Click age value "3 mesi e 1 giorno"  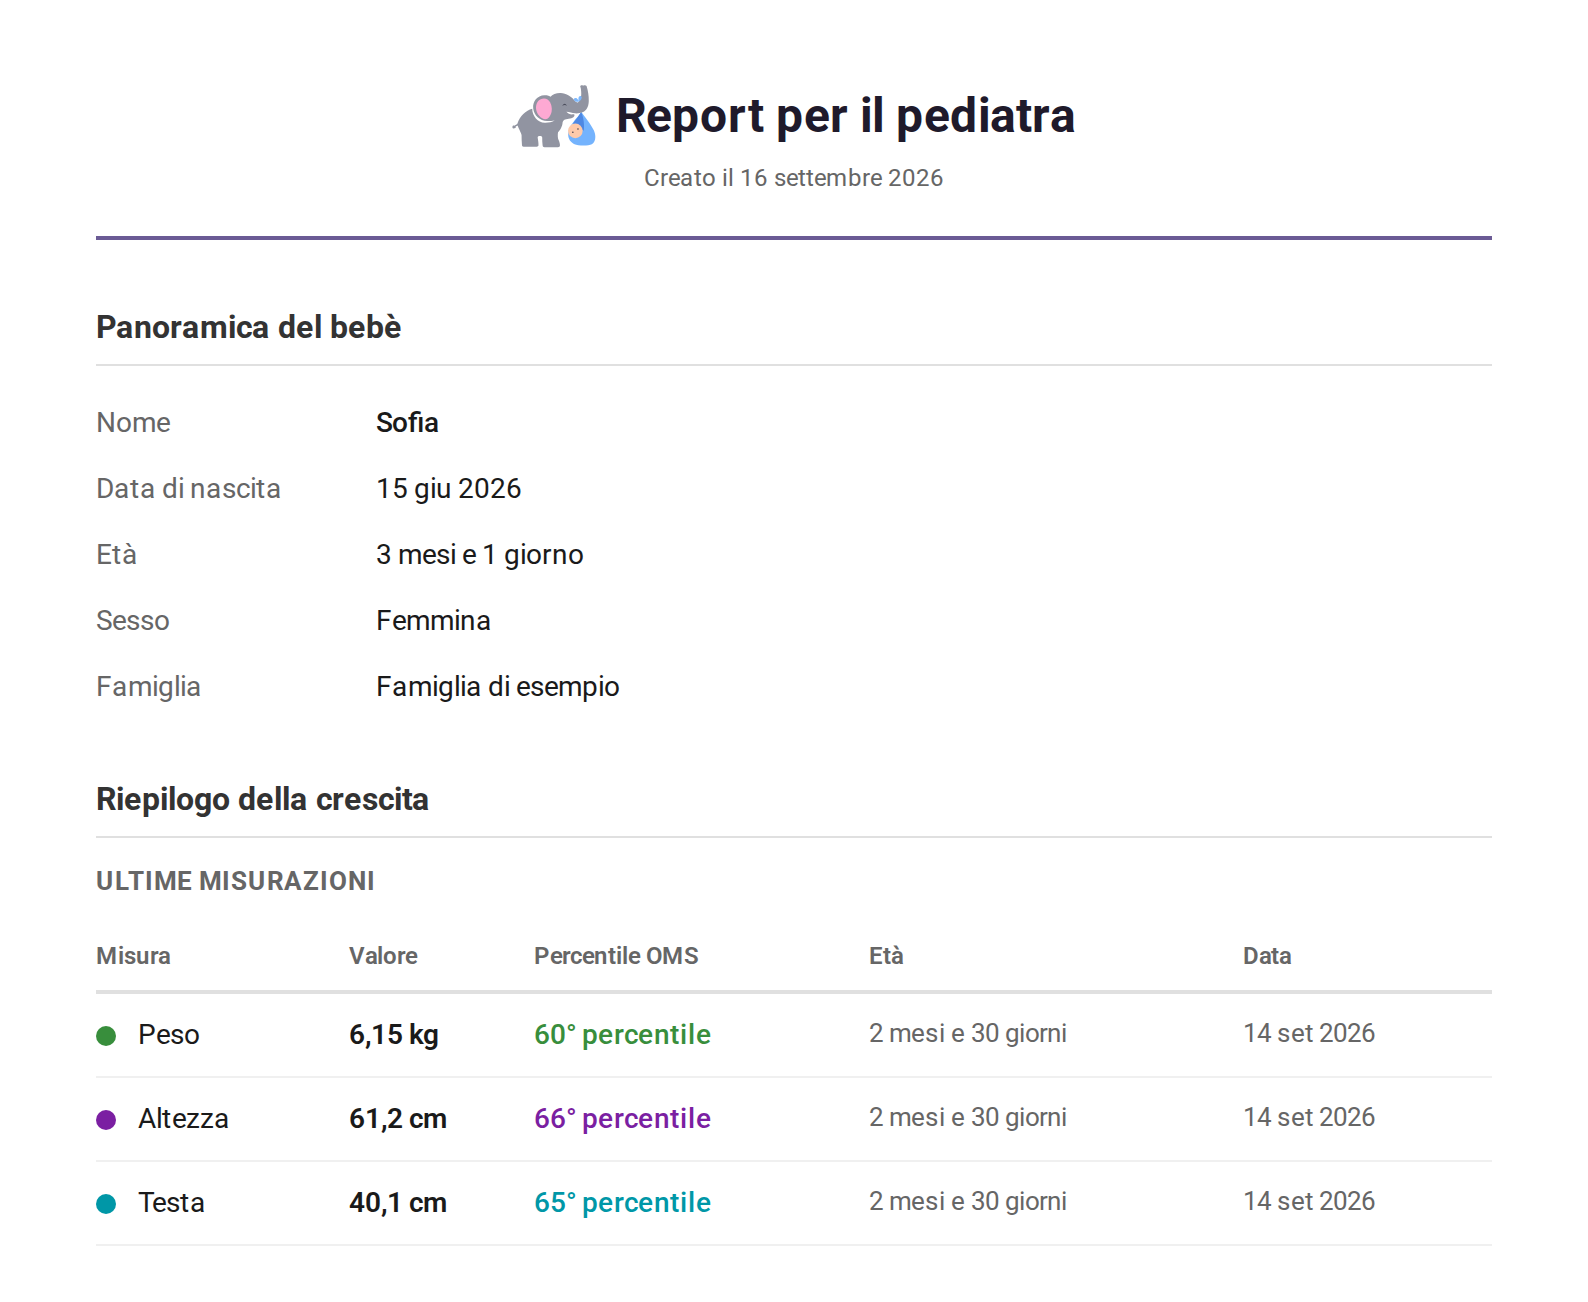click(480, 554)
